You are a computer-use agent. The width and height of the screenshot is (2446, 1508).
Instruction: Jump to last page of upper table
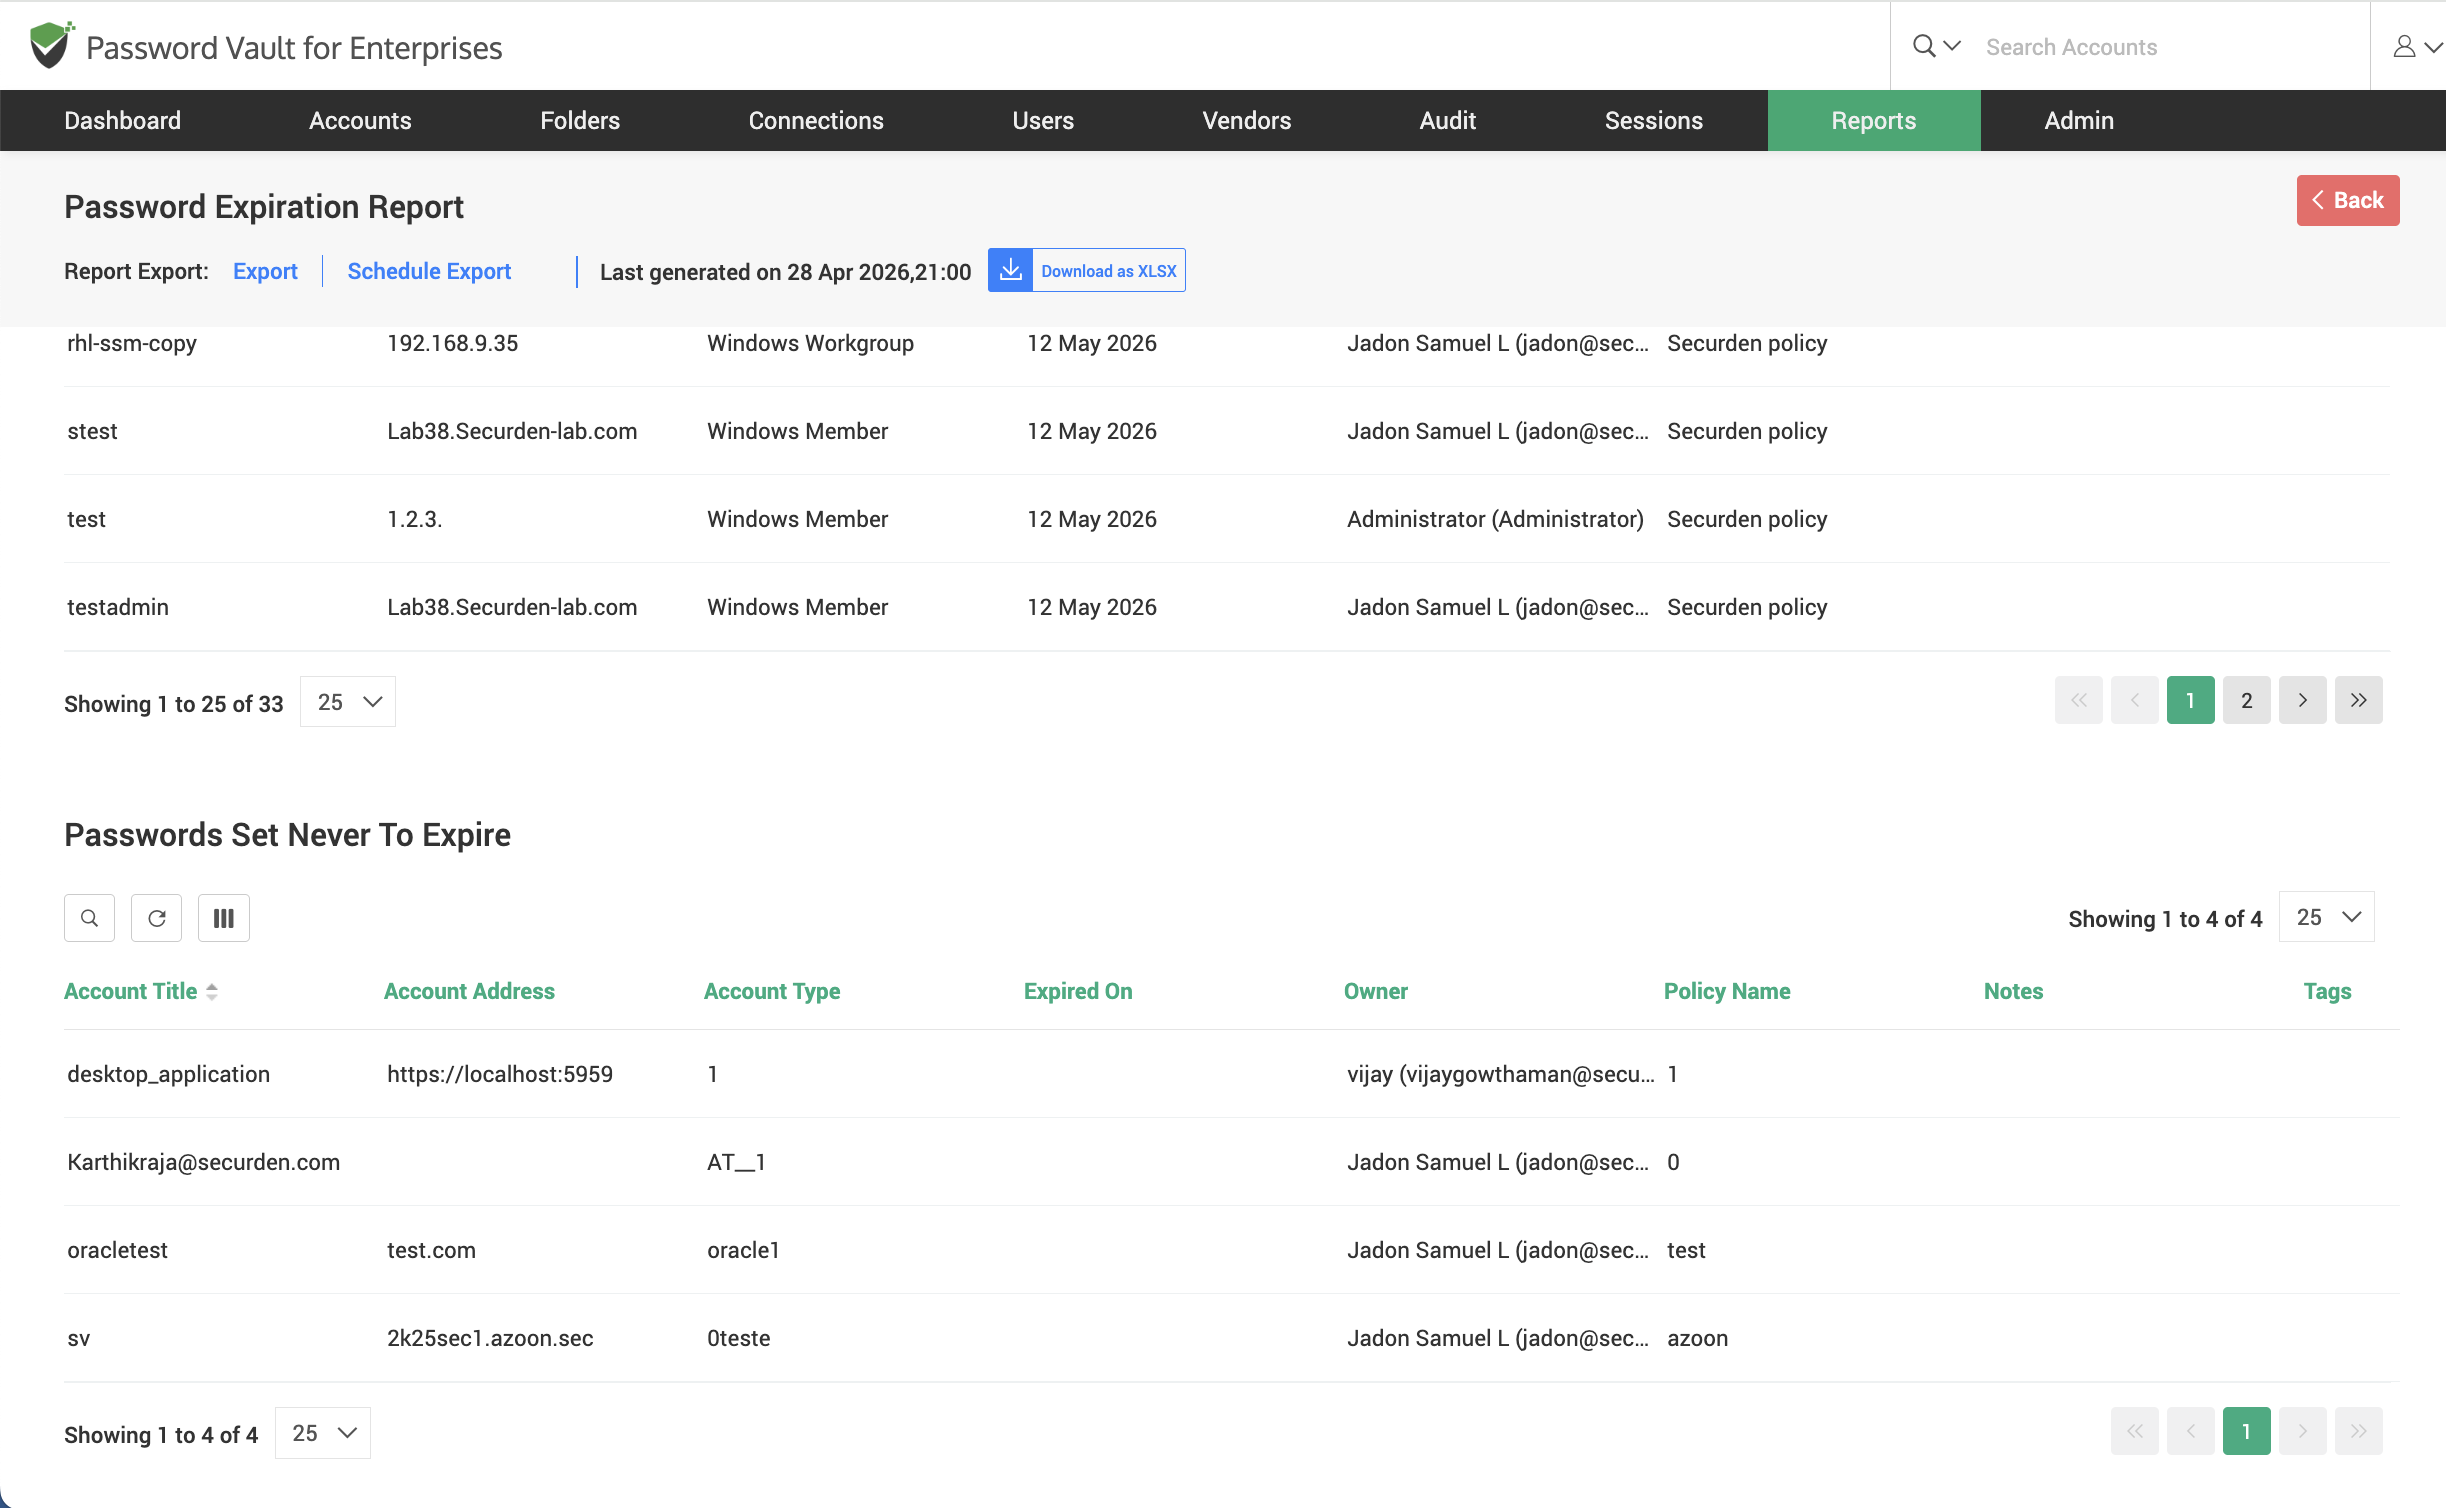point(2359,700)
